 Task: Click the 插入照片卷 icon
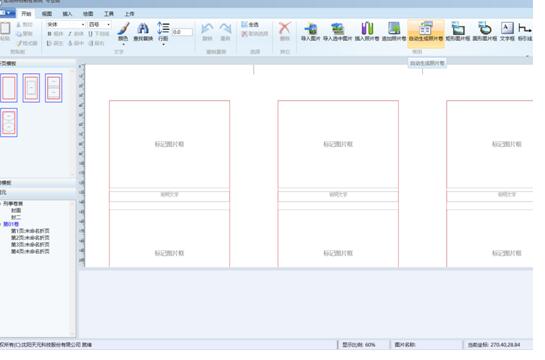(x=367, y=32)
